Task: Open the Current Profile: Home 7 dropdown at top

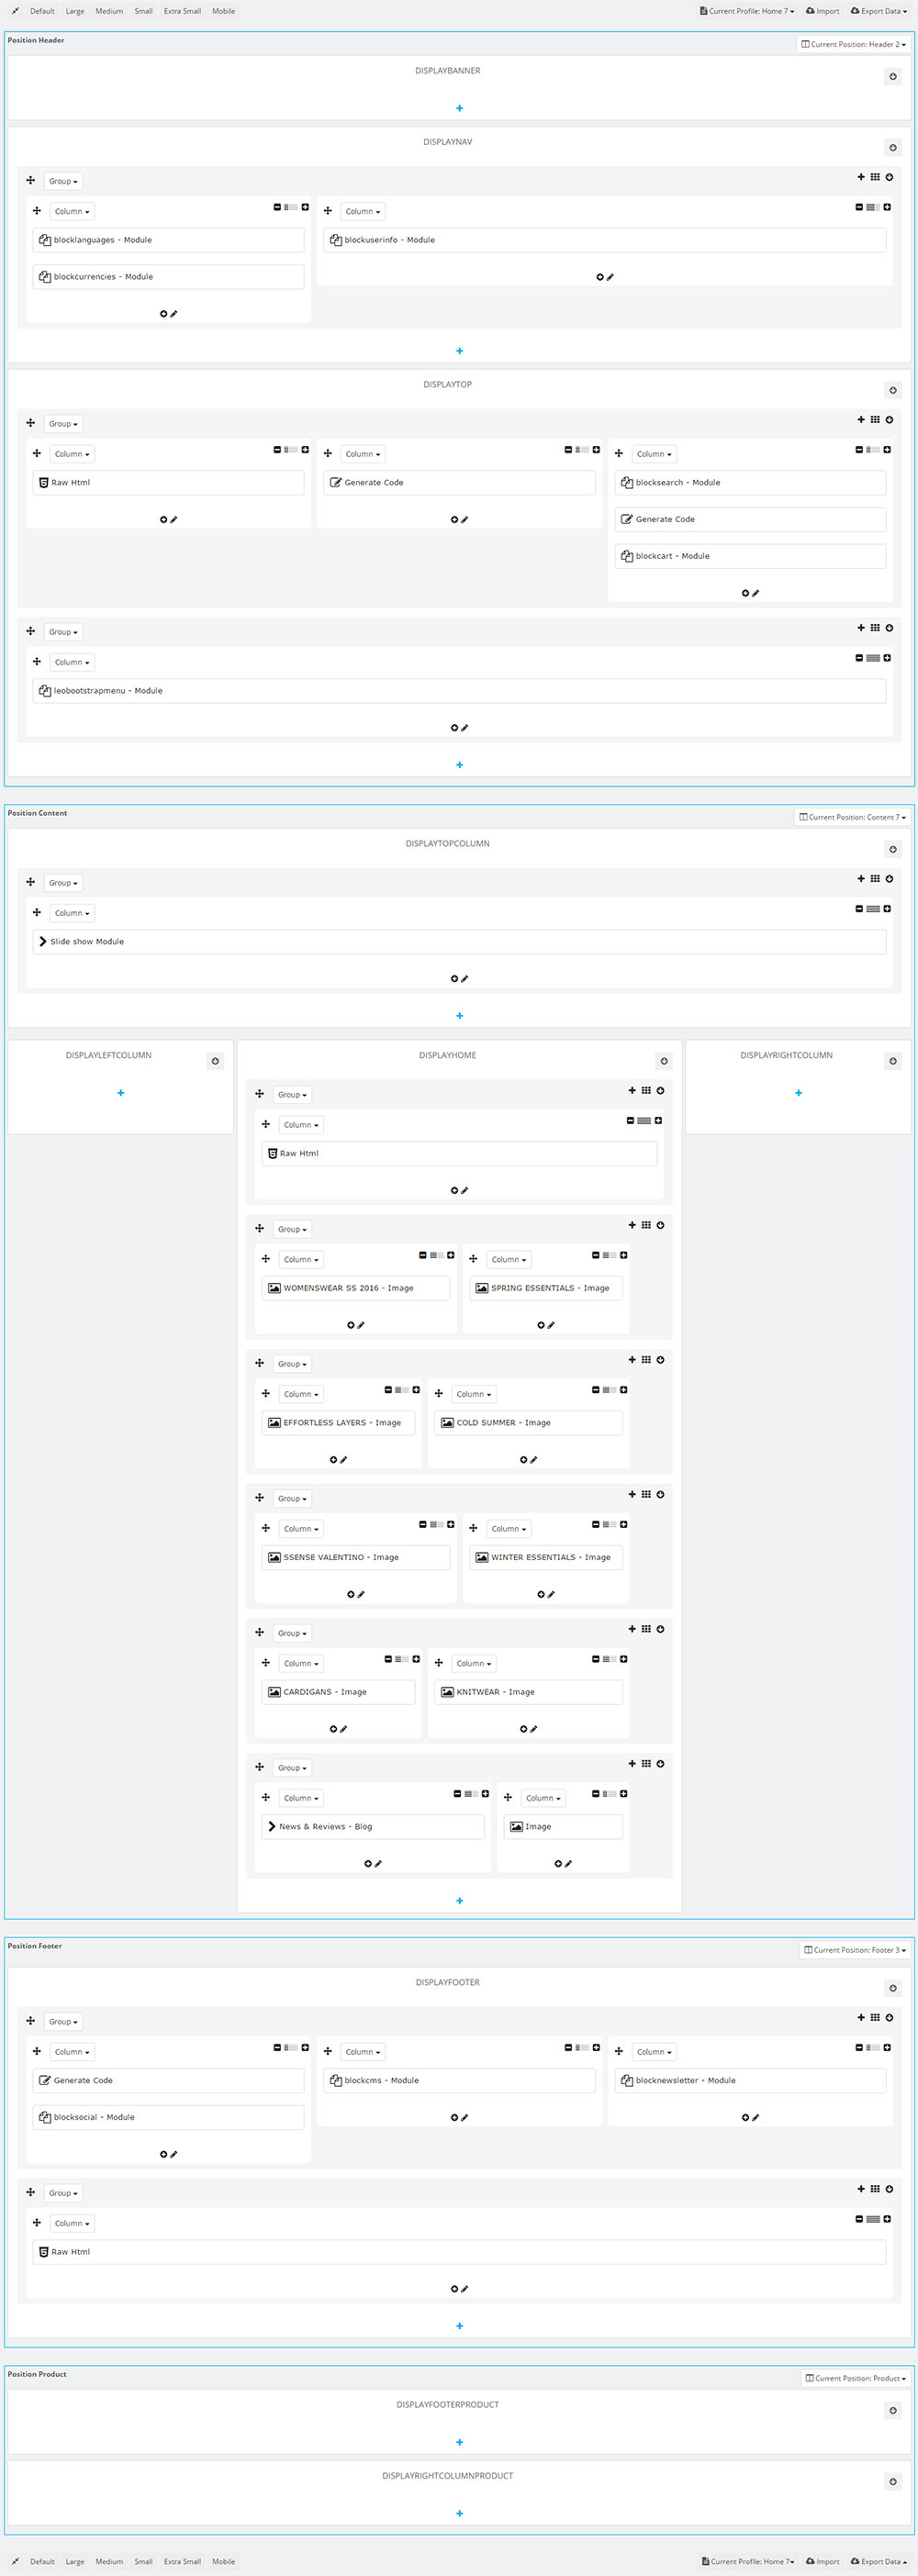Action: click(747, 11)
